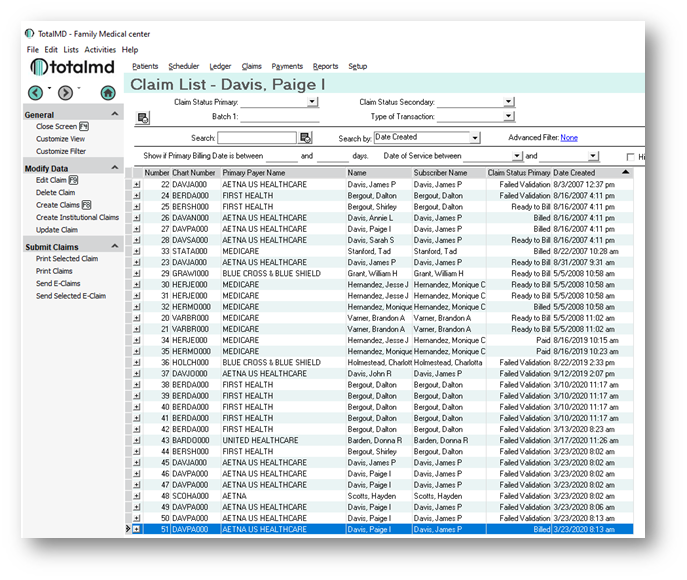Open the Claims tab in navigation bar
The image size is (687, 580).
tap(251, 66)
